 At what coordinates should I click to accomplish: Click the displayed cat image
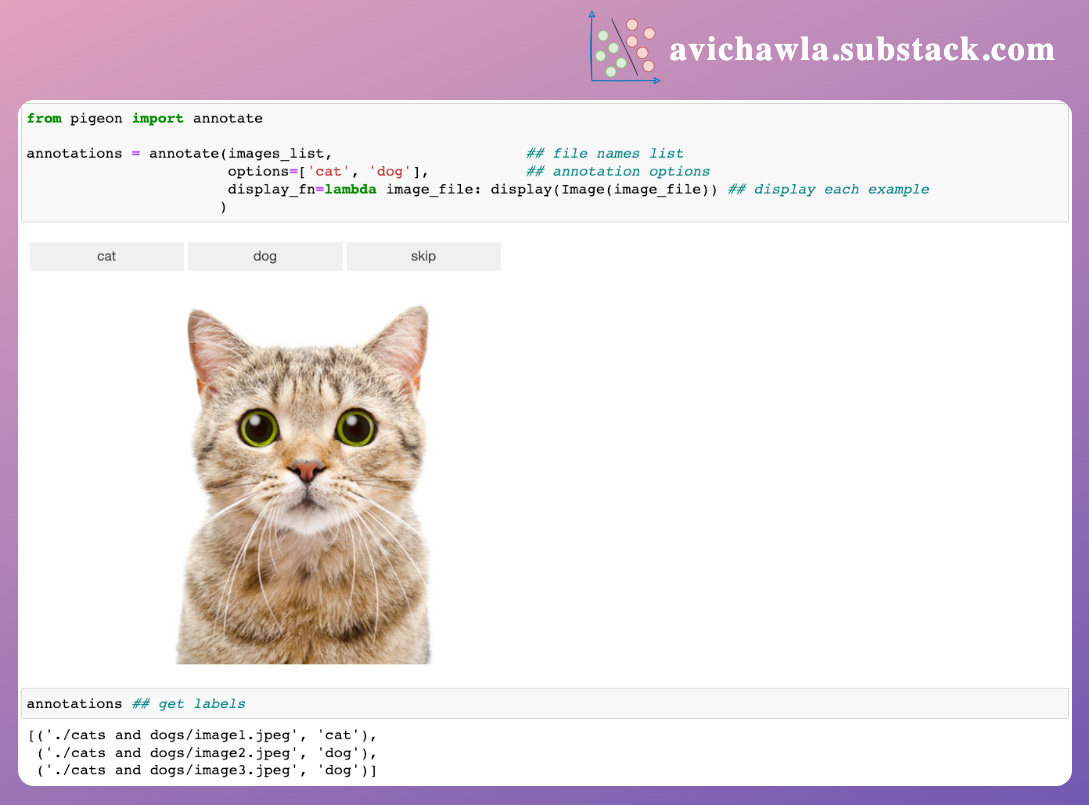click(304, 484)
